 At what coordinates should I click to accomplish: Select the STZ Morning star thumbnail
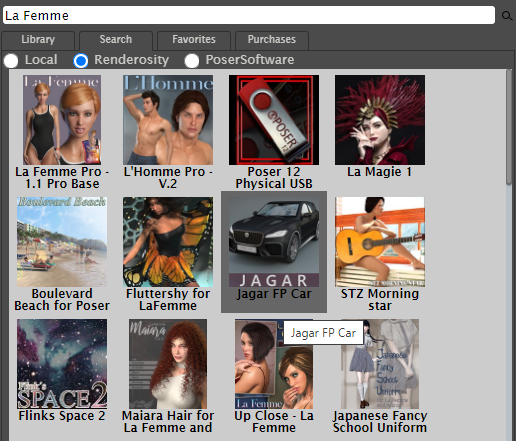click(x=380, y=242)
